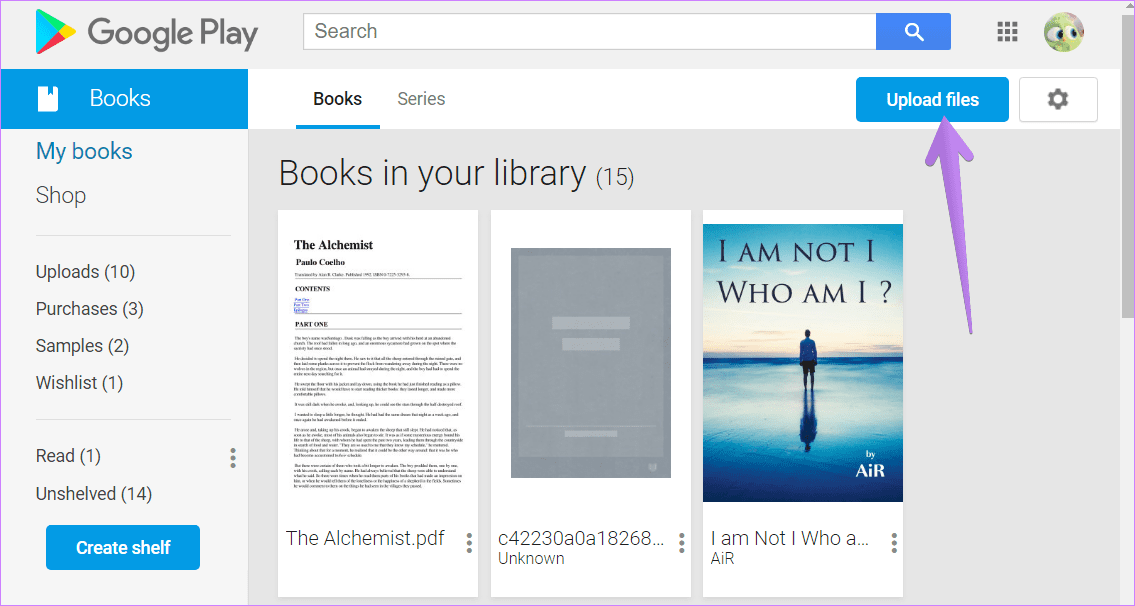
Task: Click the Unknown author label
Action: [531, 559]
